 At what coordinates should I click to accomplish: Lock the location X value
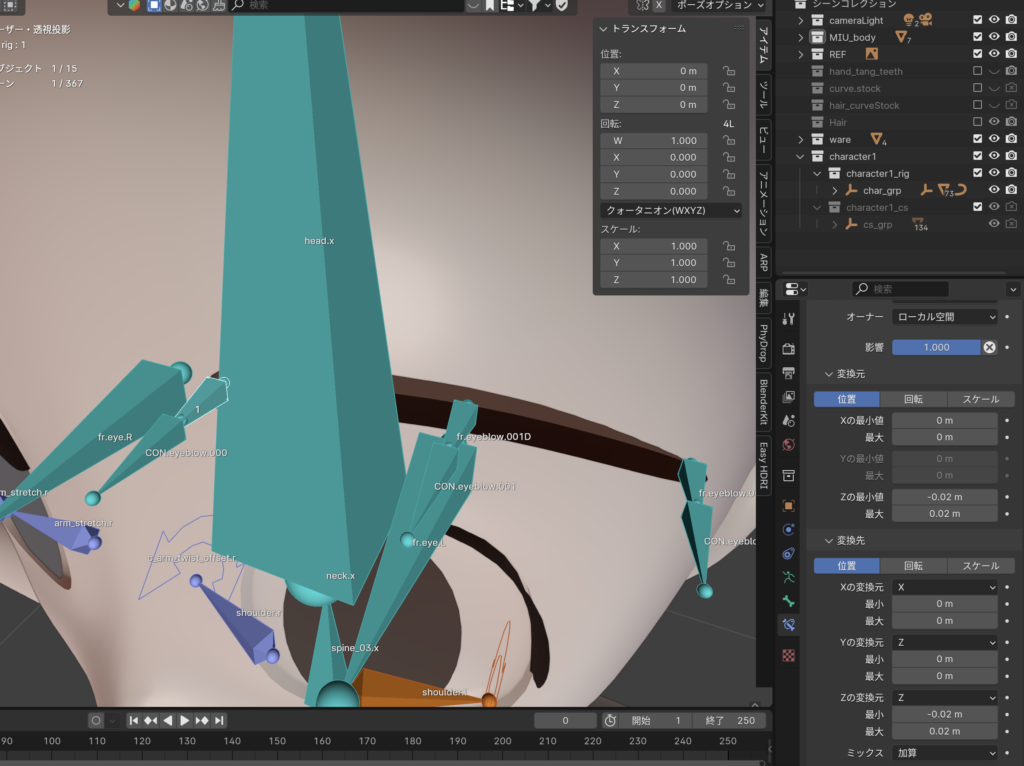[x=729, y=71]
